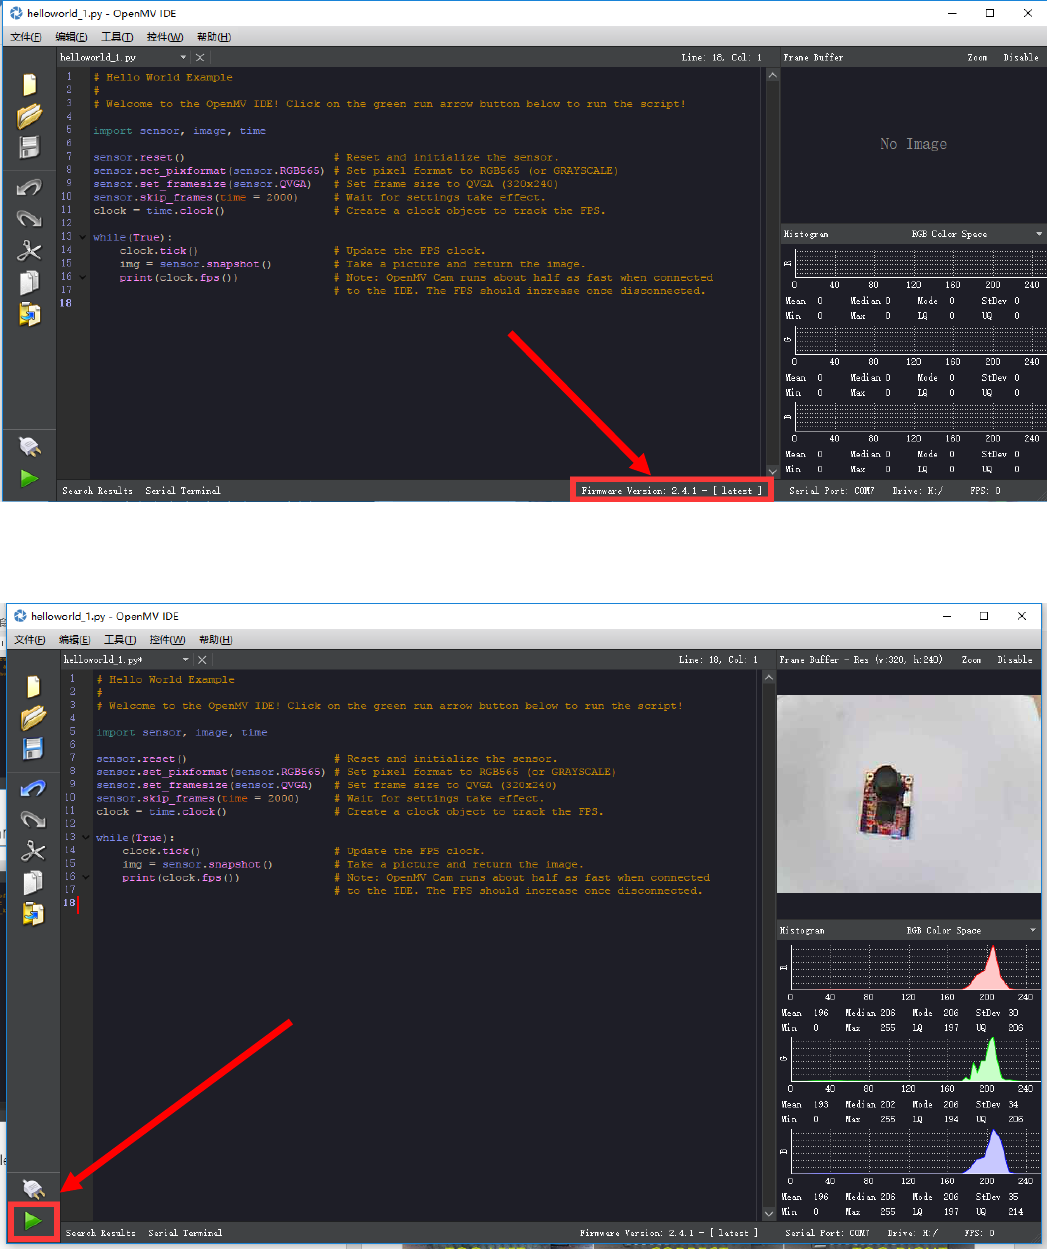
Task: Open 帮助(H) menu in lower window
Action: point(216,640)
